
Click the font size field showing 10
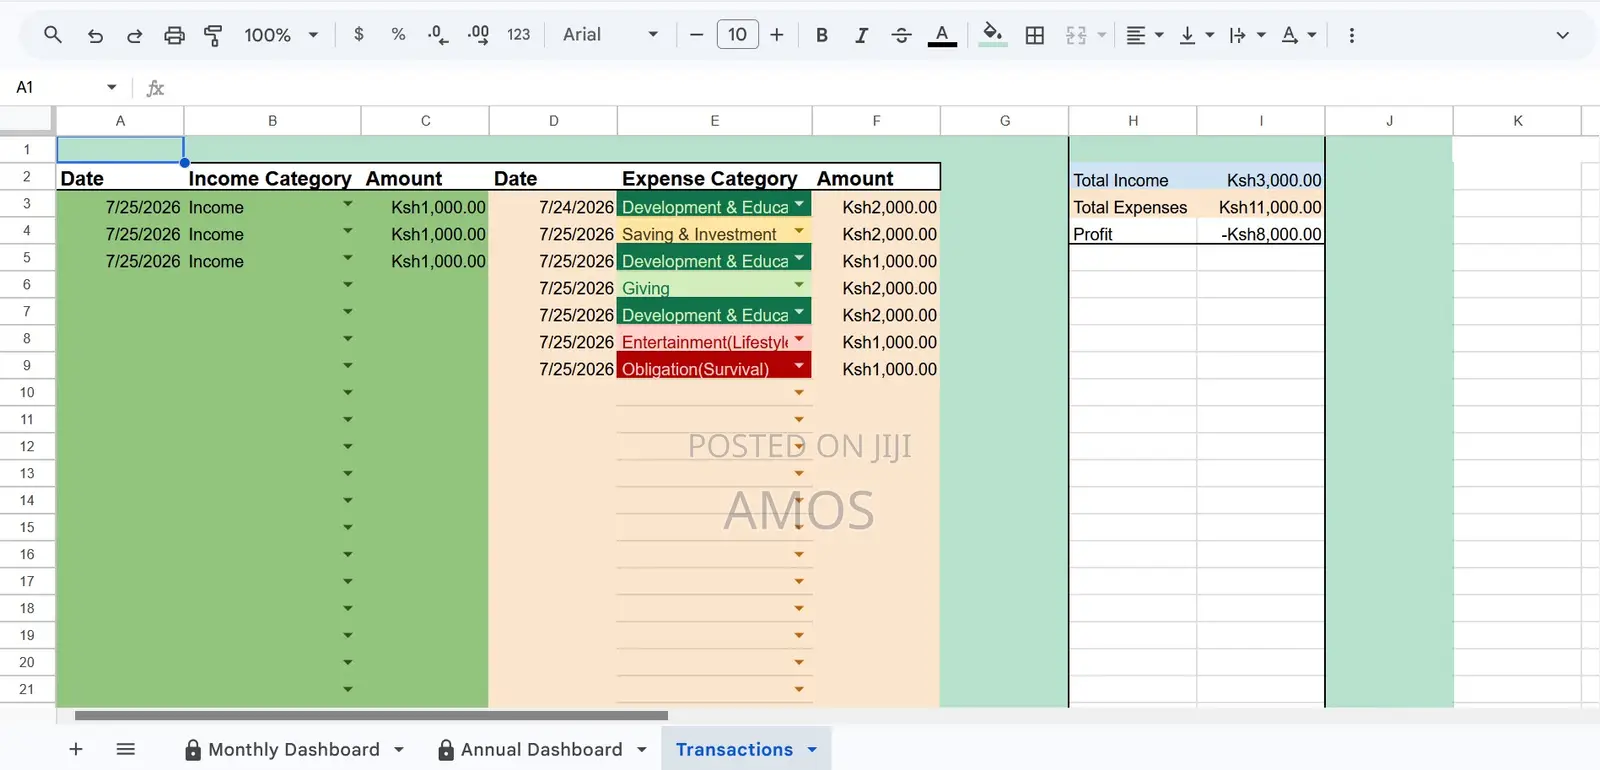(737, 35)
